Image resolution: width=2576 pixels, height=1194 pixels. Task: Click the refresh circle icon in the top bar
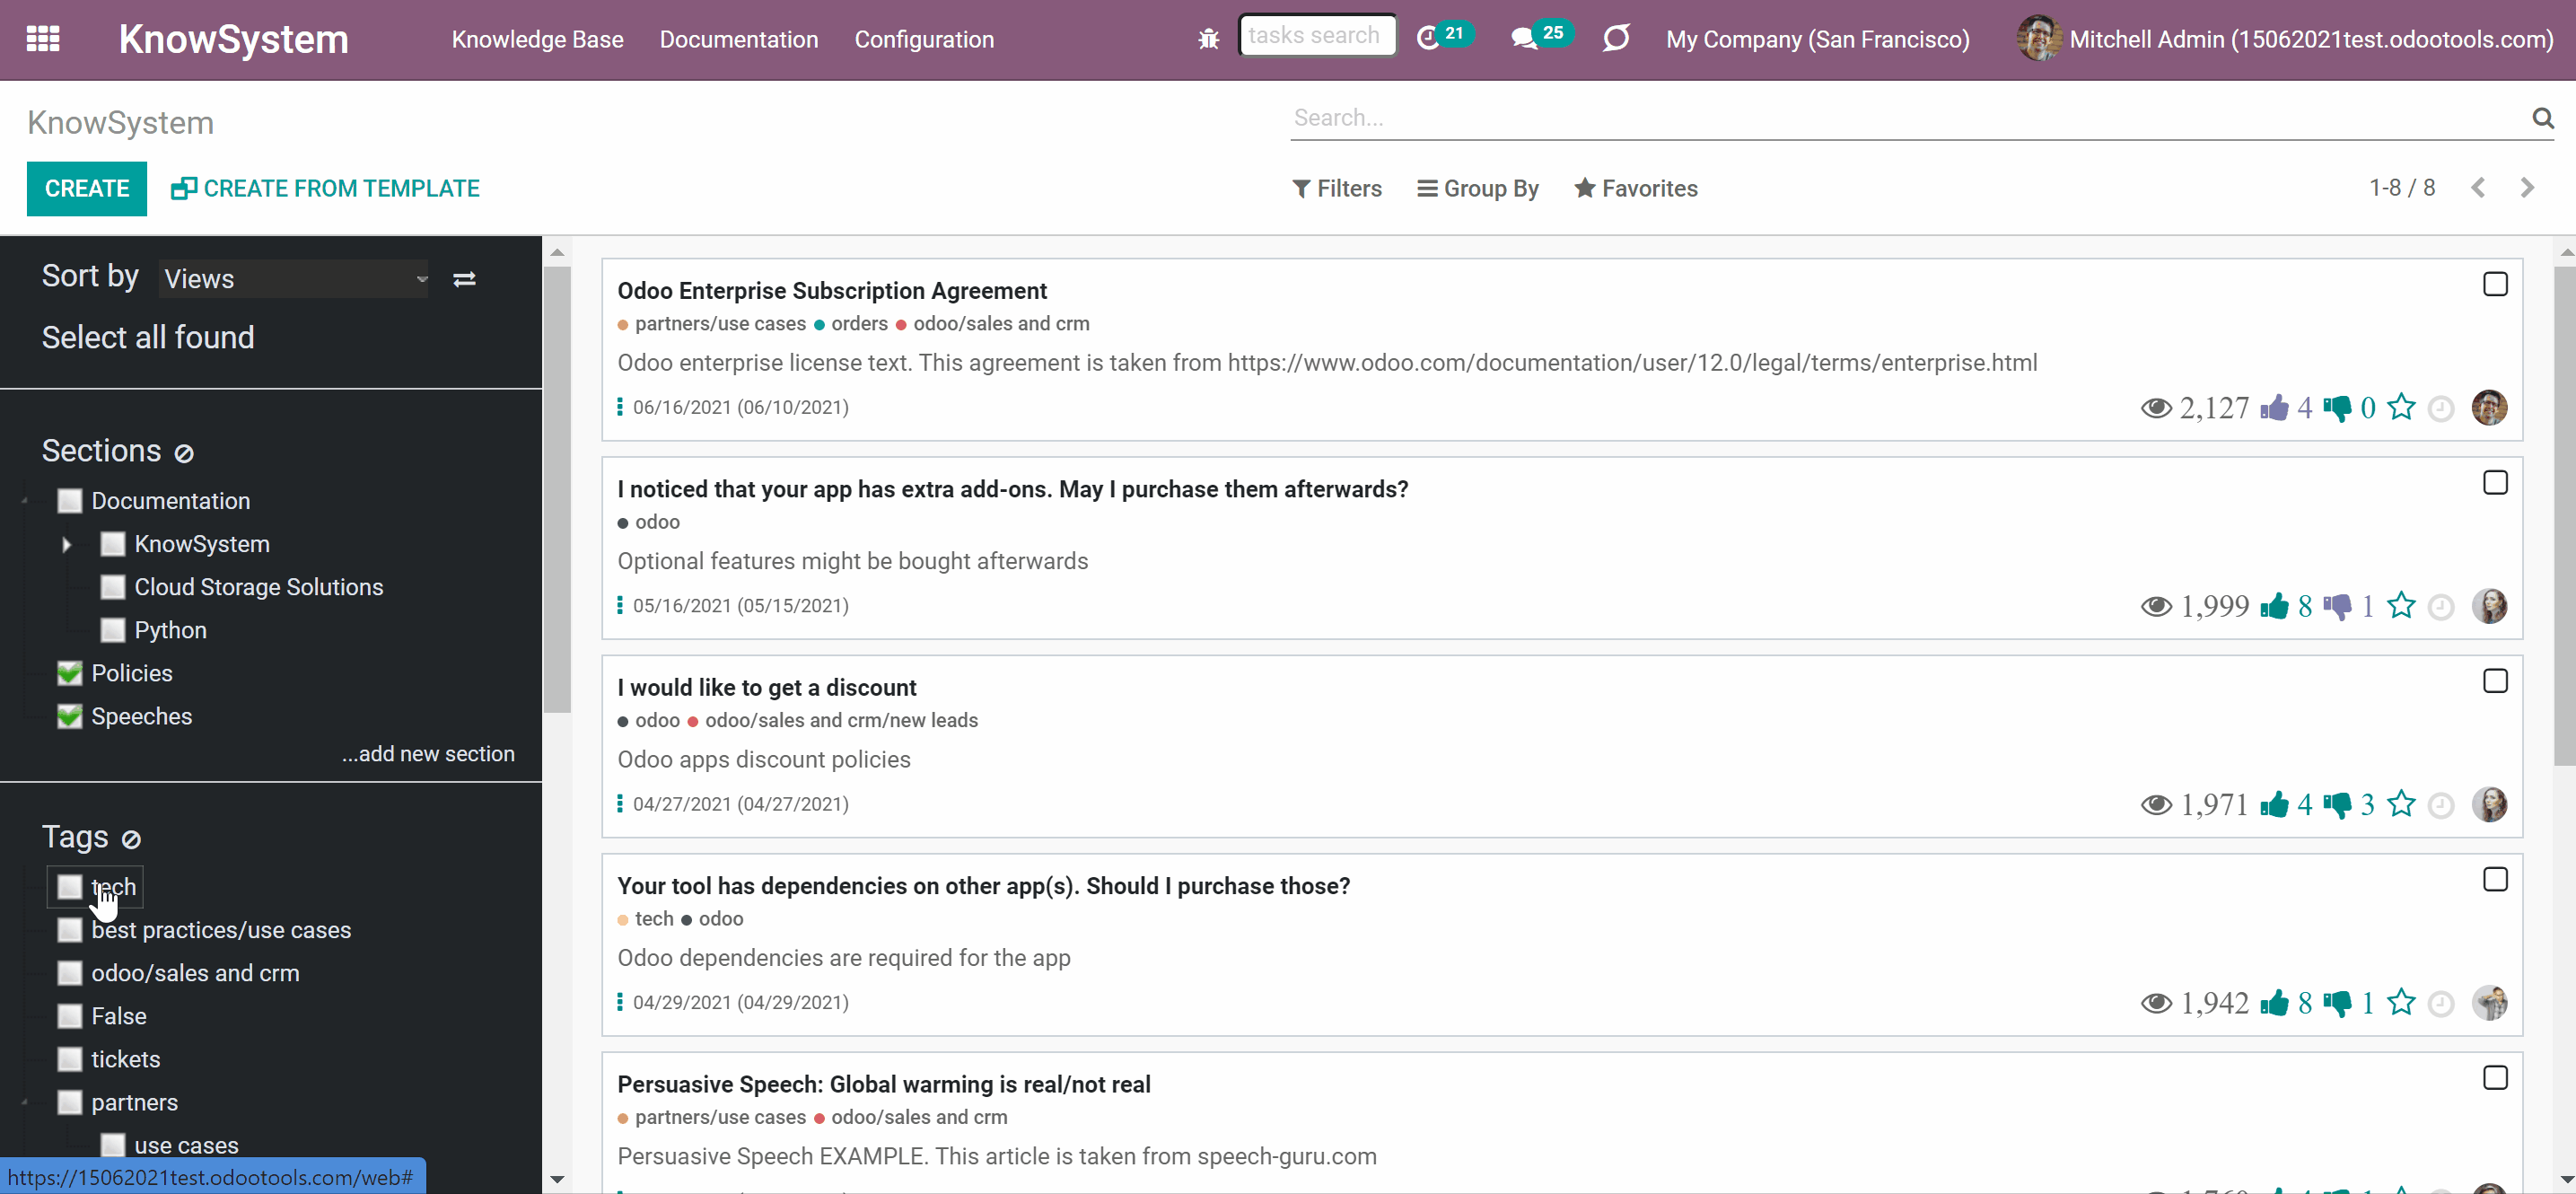[1616, 38]
